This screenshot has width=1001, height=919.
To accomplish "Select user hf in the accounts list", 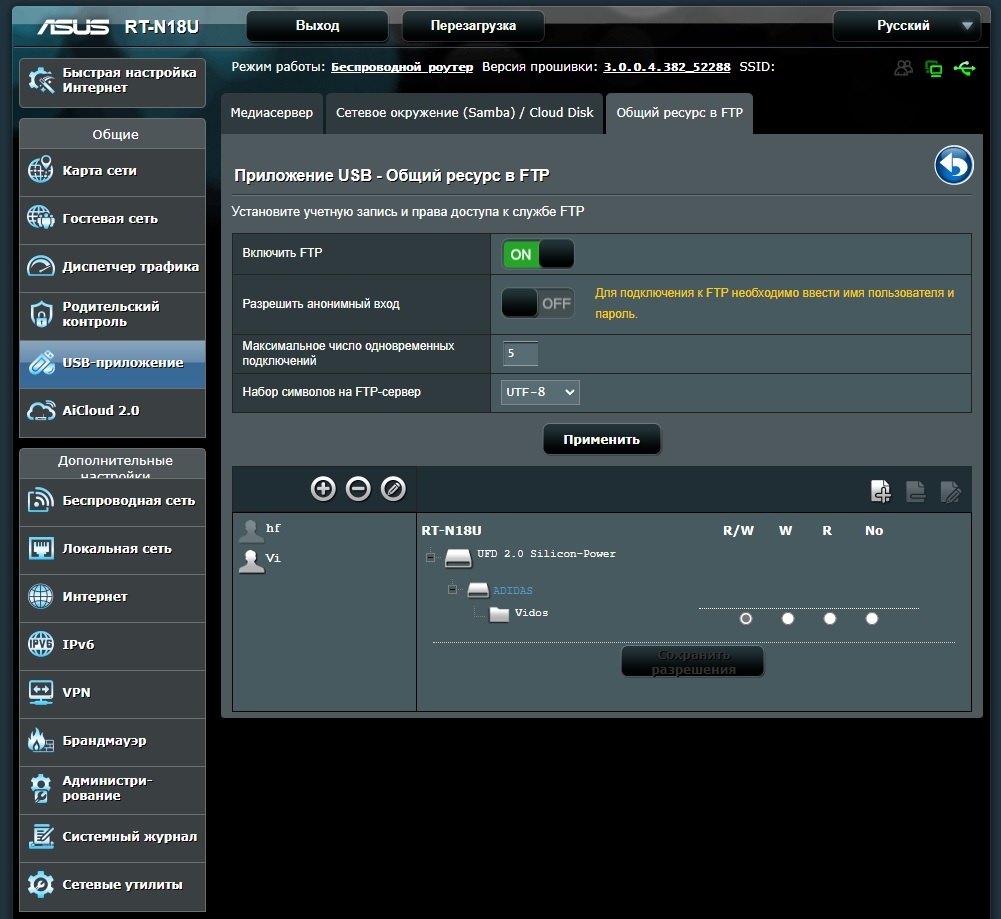I will (x=273, y=528).
